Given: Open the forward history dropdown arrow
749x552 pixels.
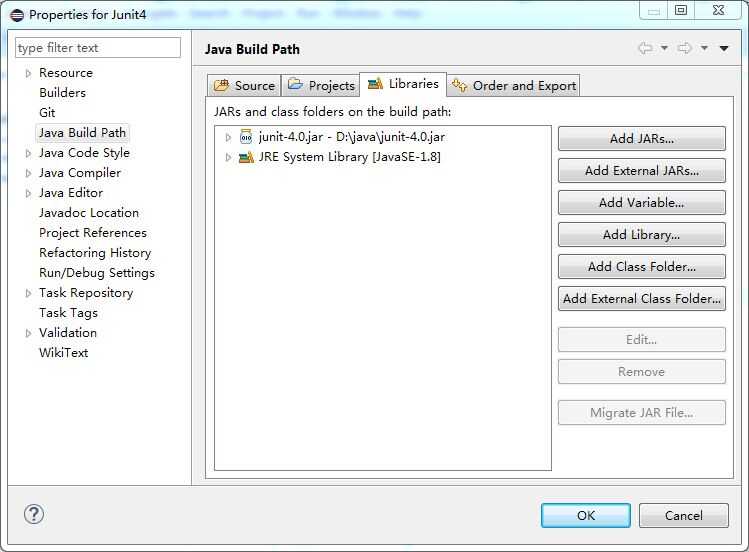Looking at the screenshot, I should tap(704, 48).
